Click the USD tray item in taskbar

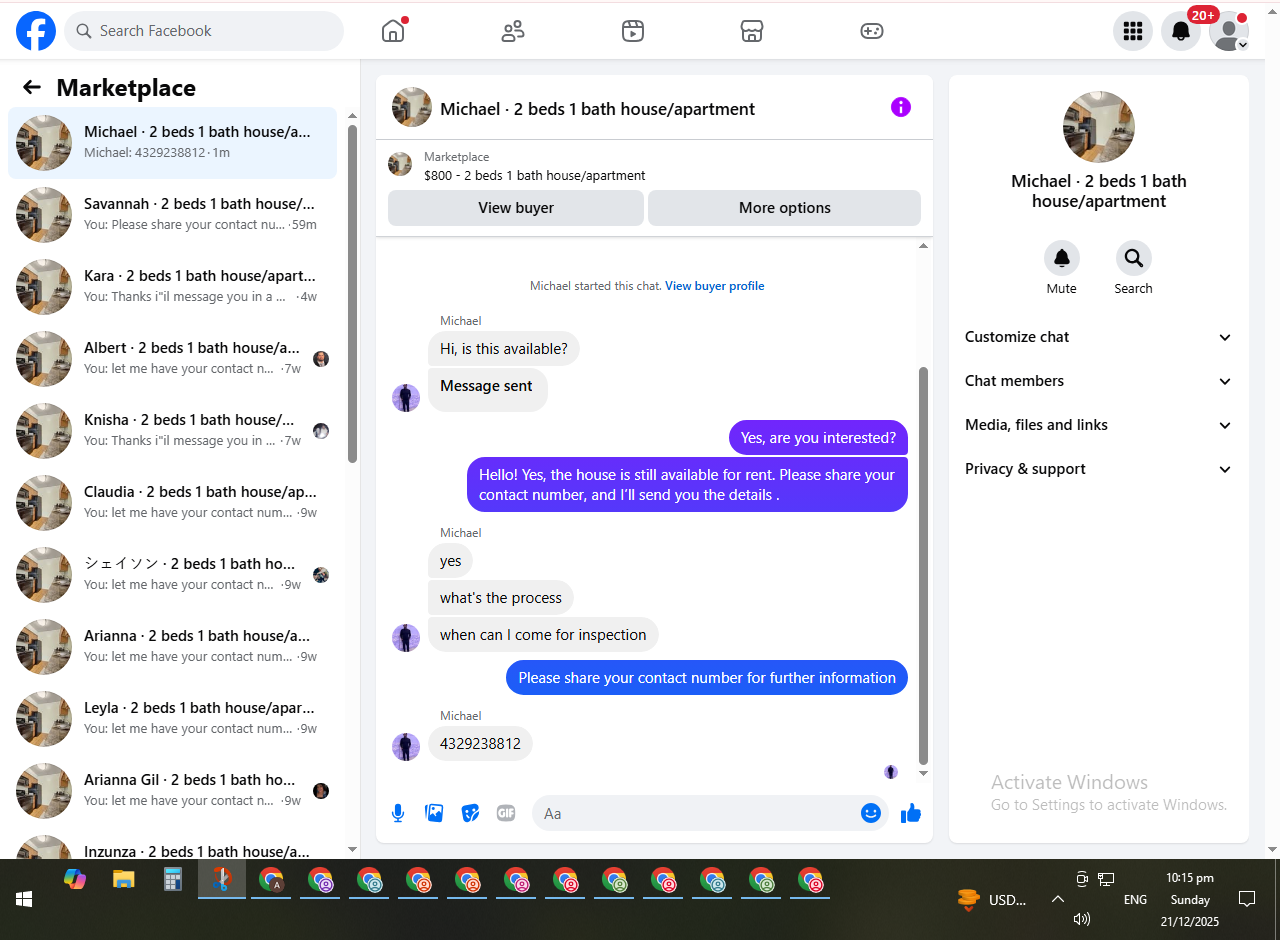coord(992,899)
